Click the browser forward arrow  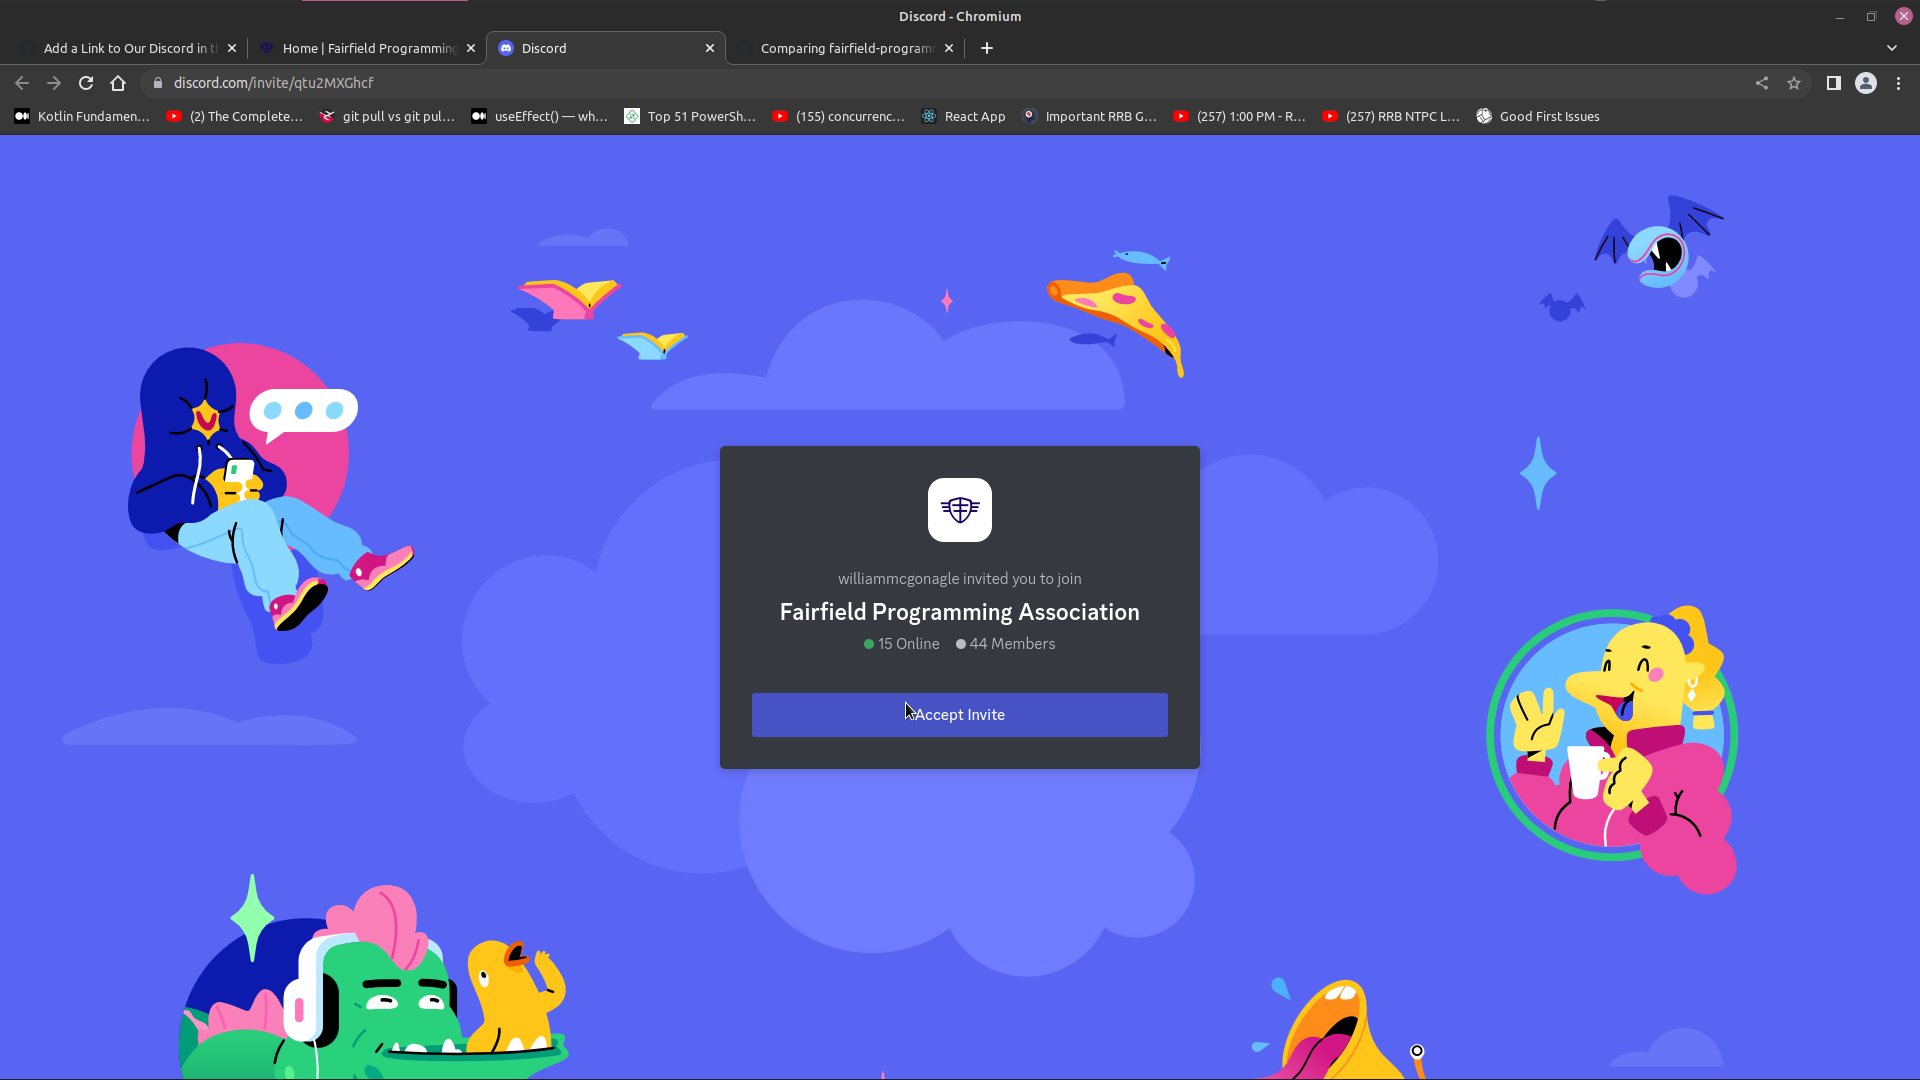[54, 83]
